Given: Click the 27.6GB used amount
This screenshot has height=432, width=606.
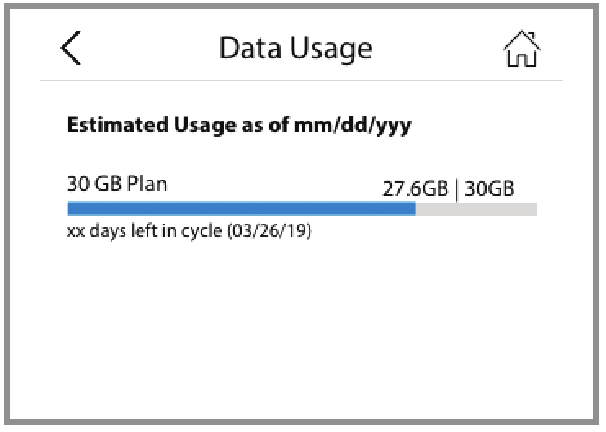Looking at the screenshot, I should 416,189.
